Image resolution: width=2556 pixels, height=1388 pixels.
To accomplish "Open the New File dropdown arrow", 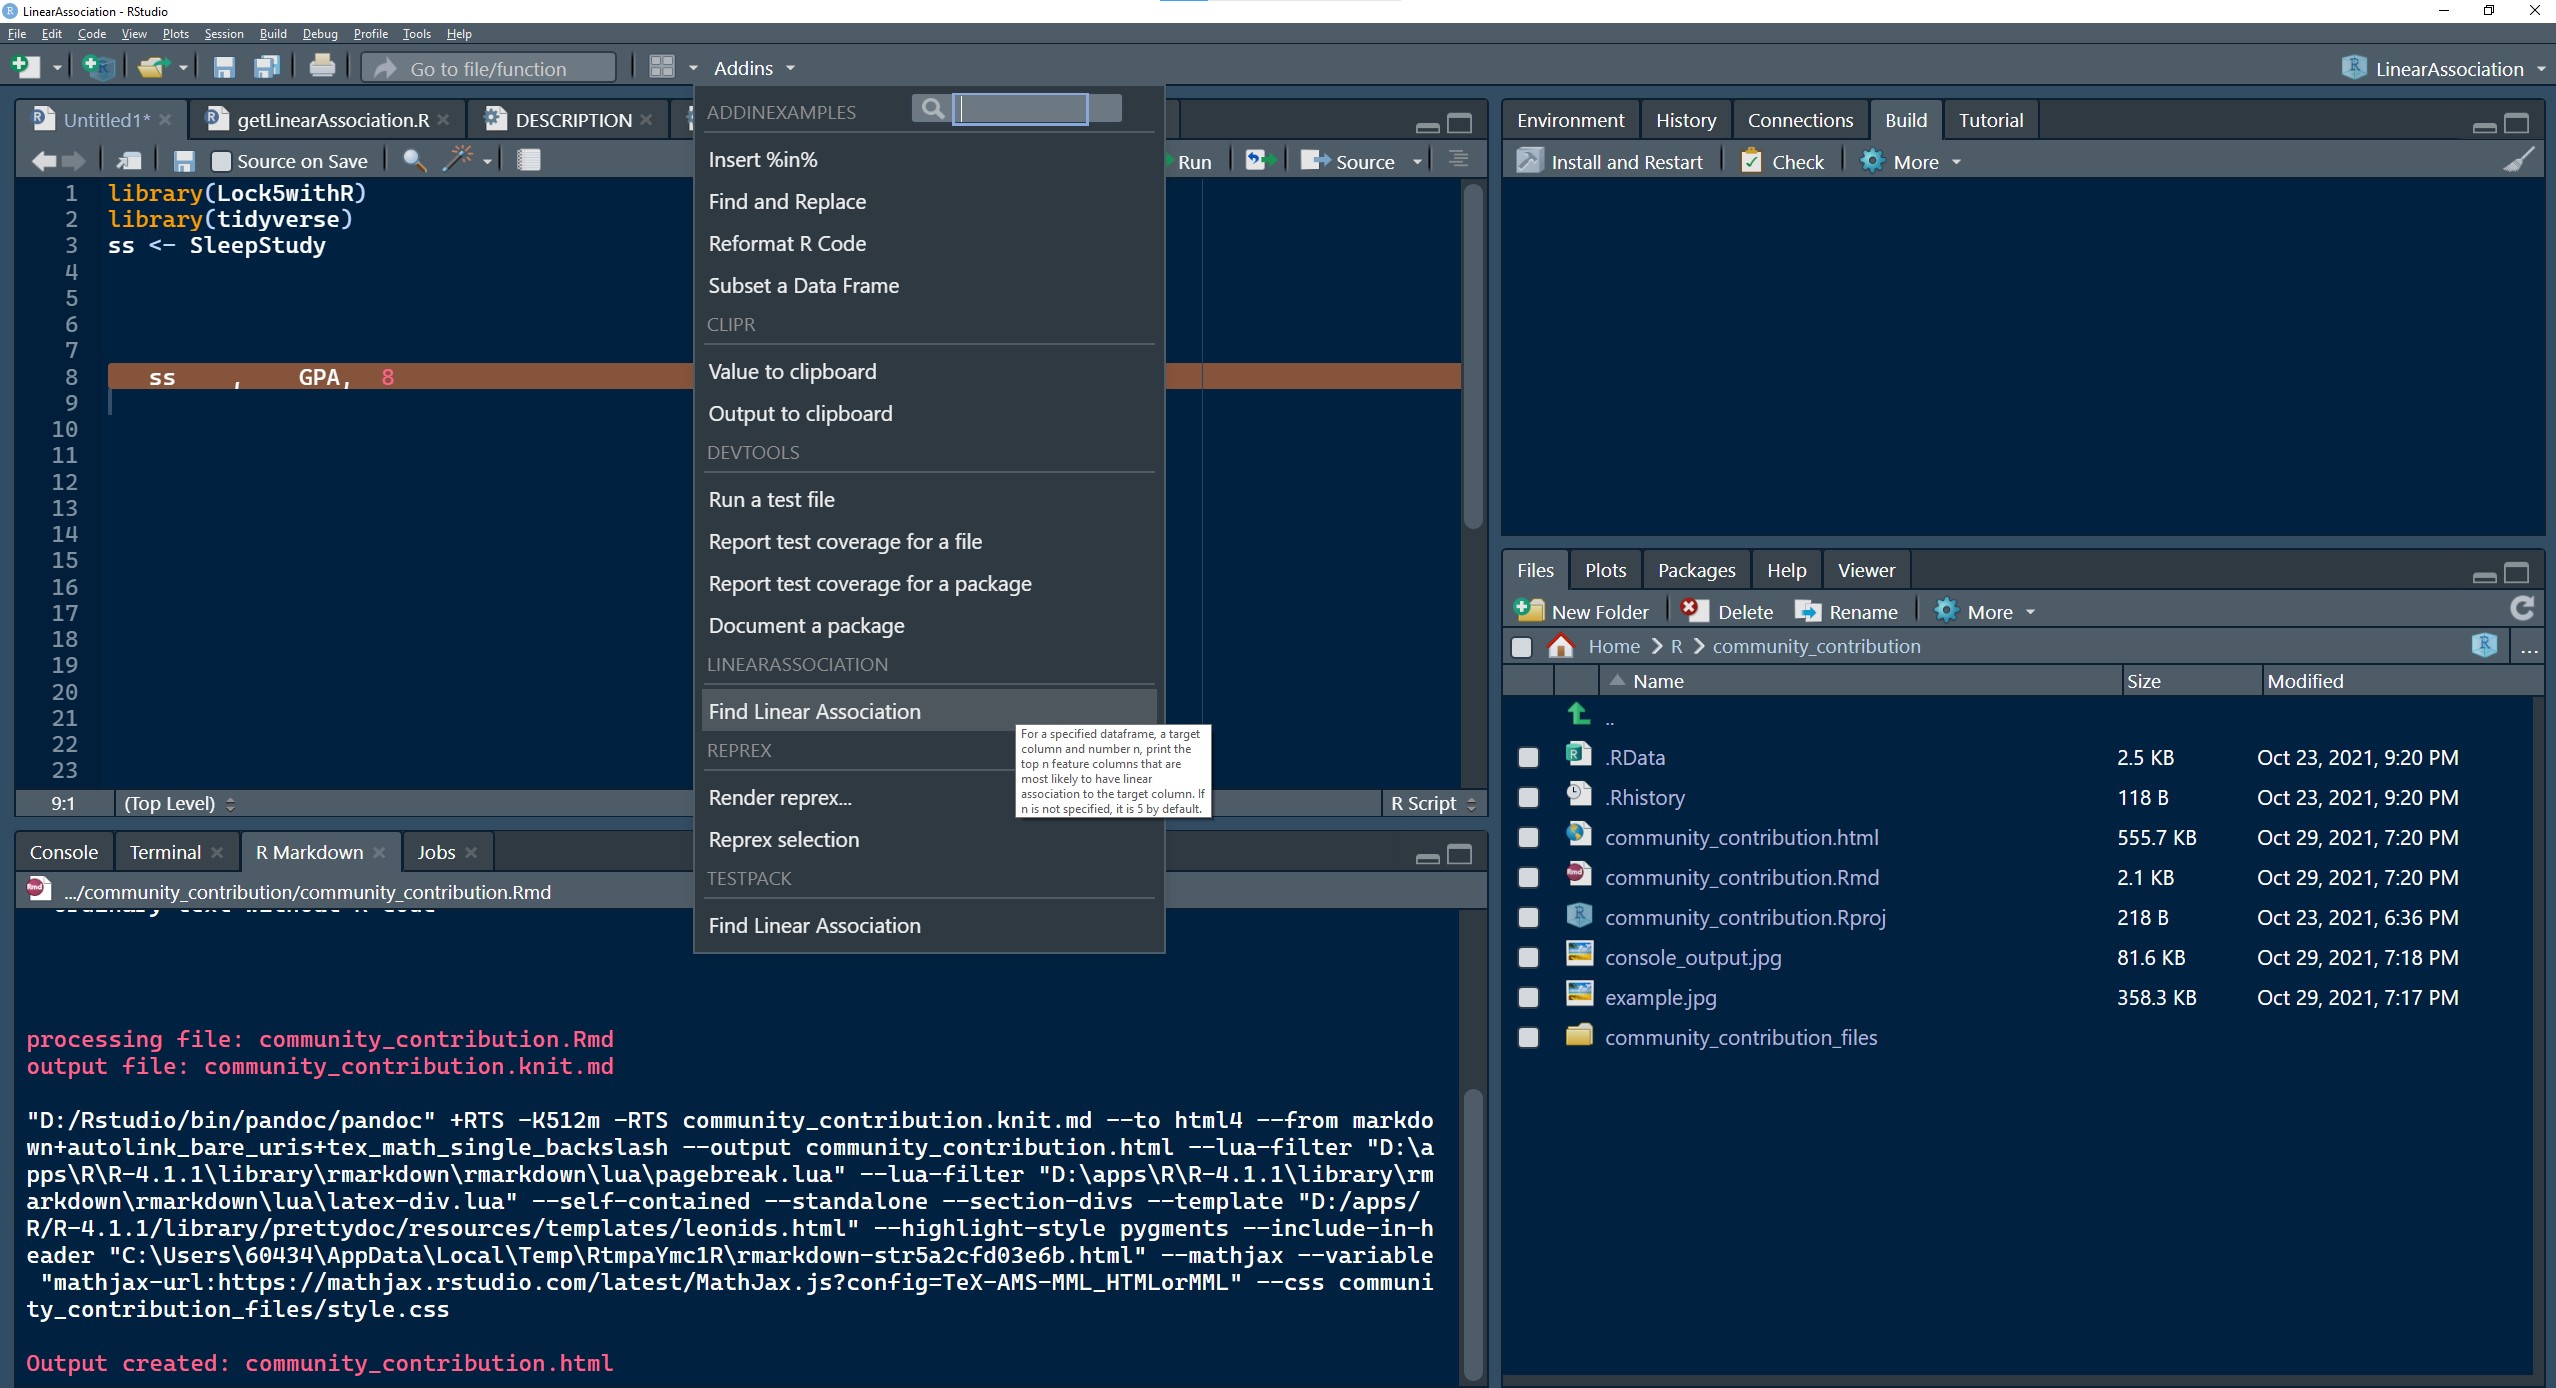I will (x=57, y=69).
